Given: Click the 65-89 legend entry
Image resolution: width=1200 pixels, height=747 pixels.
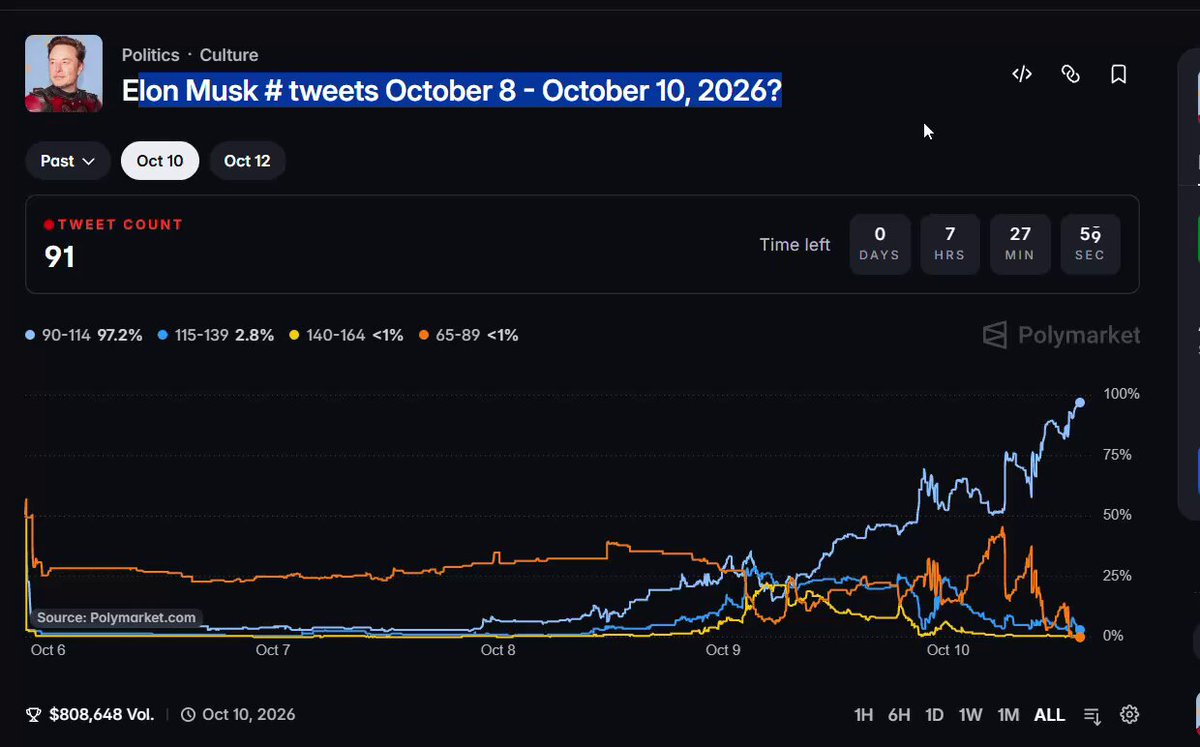Looking at the screenshot, I should [469, 335].
